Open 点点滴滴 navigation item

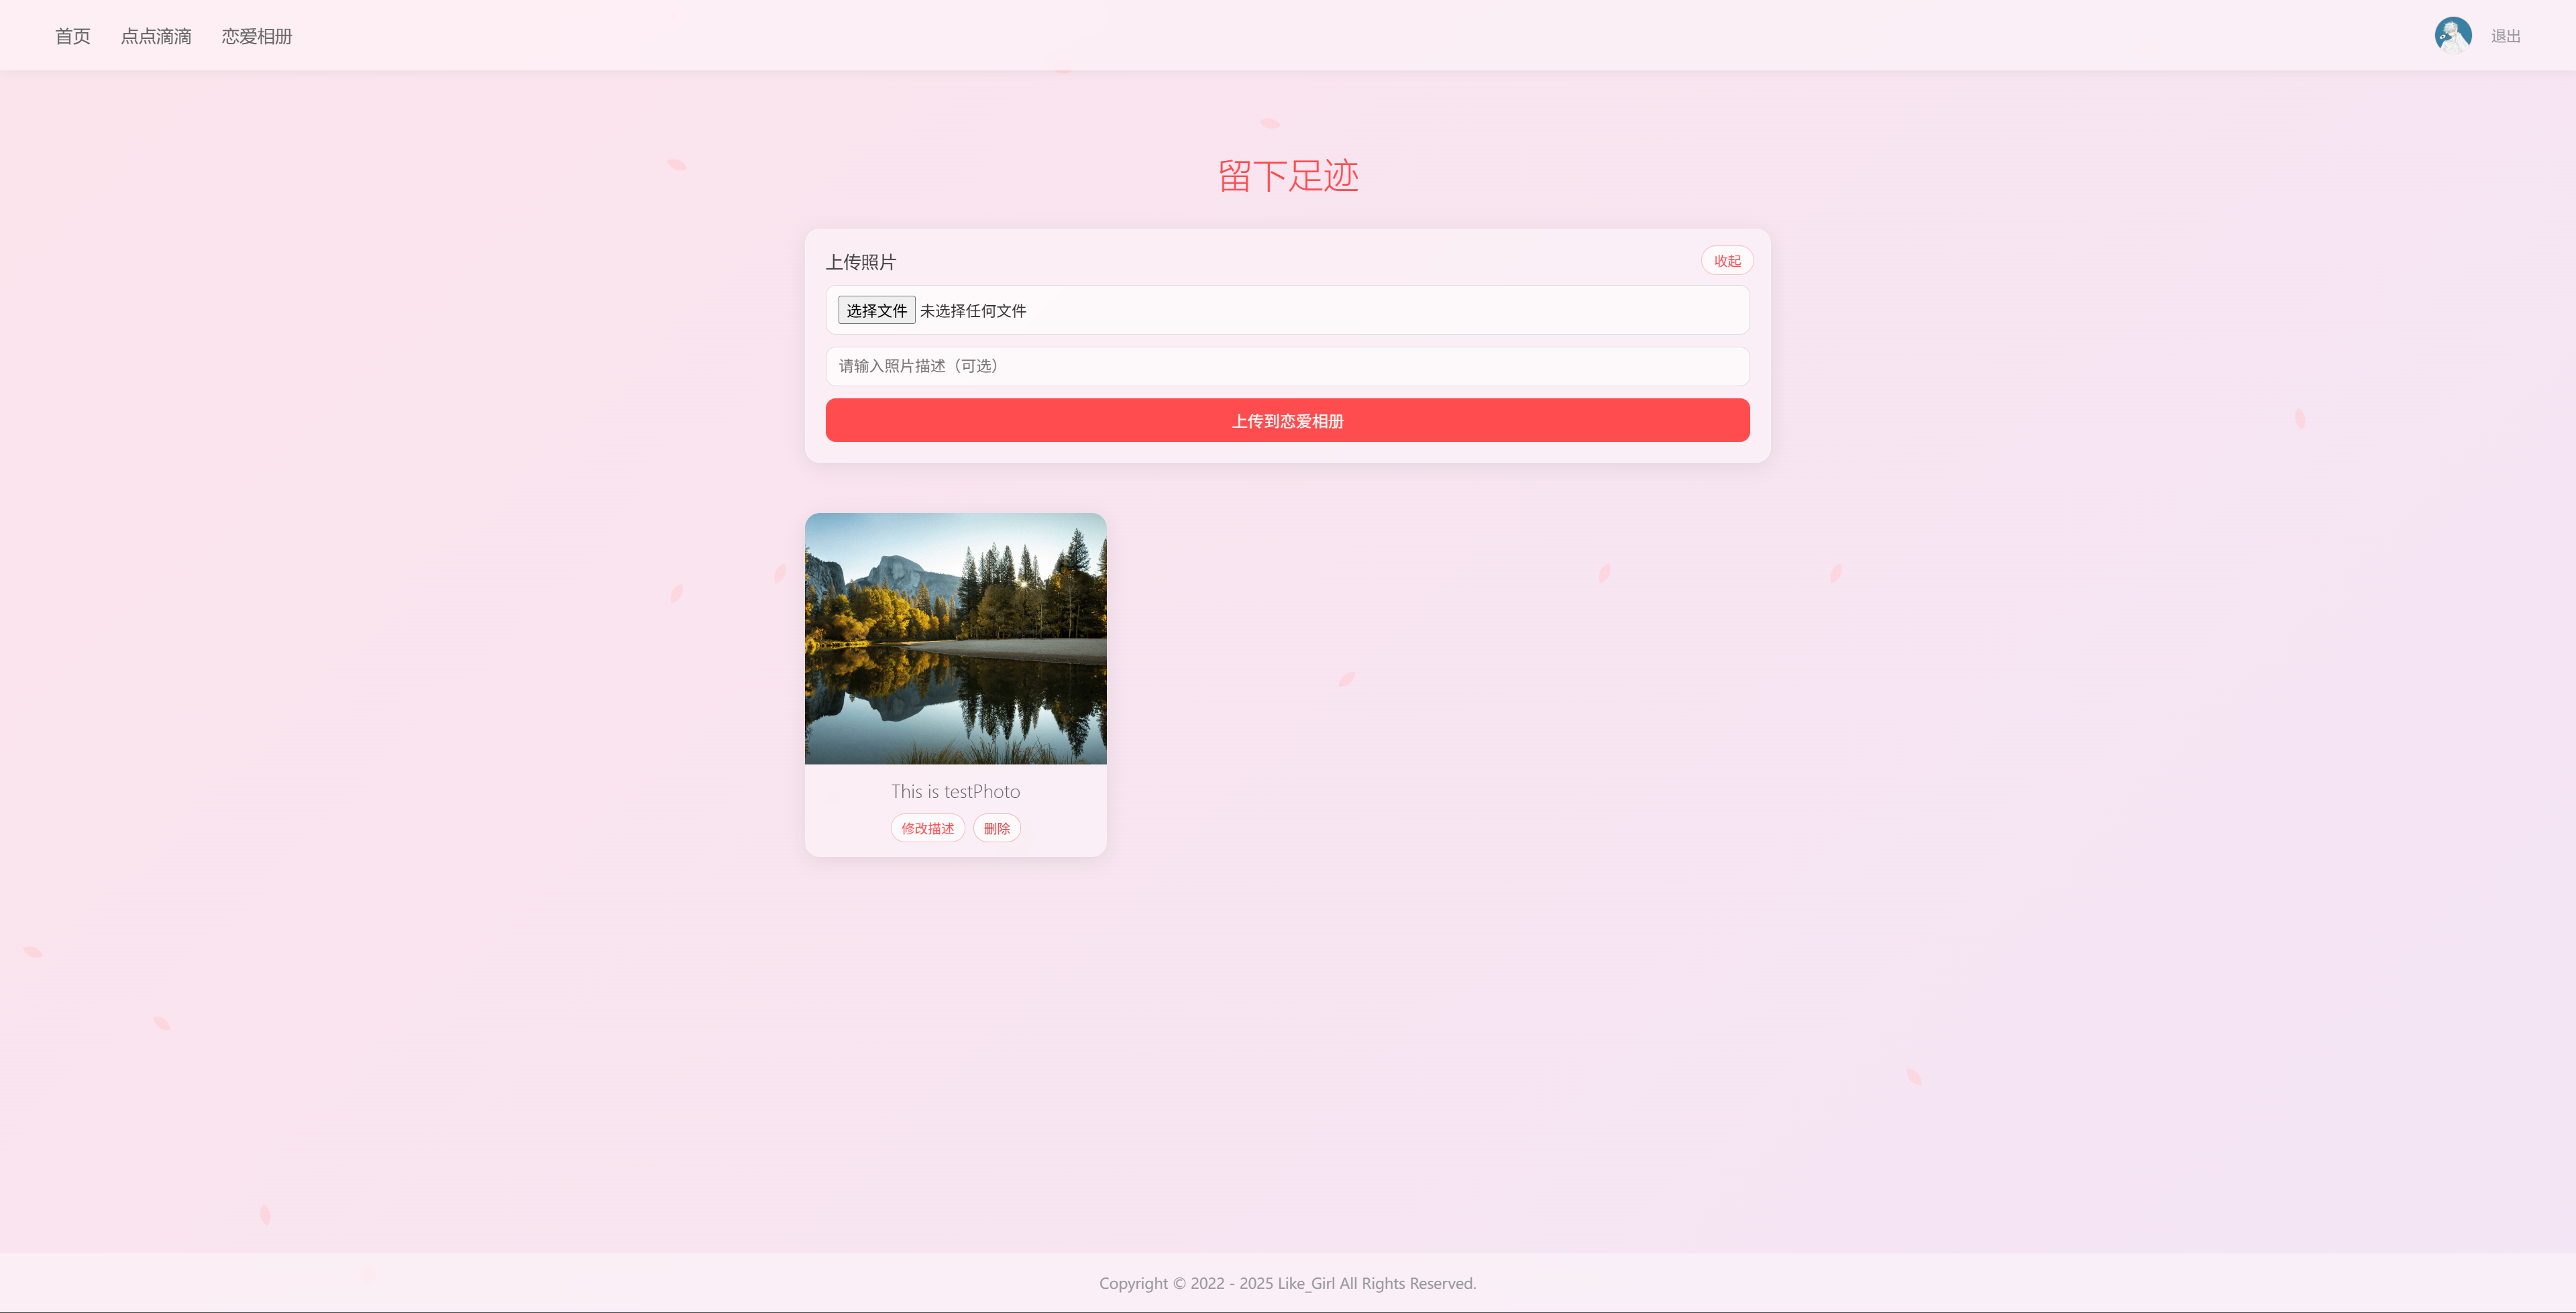[x=156, y=36]
